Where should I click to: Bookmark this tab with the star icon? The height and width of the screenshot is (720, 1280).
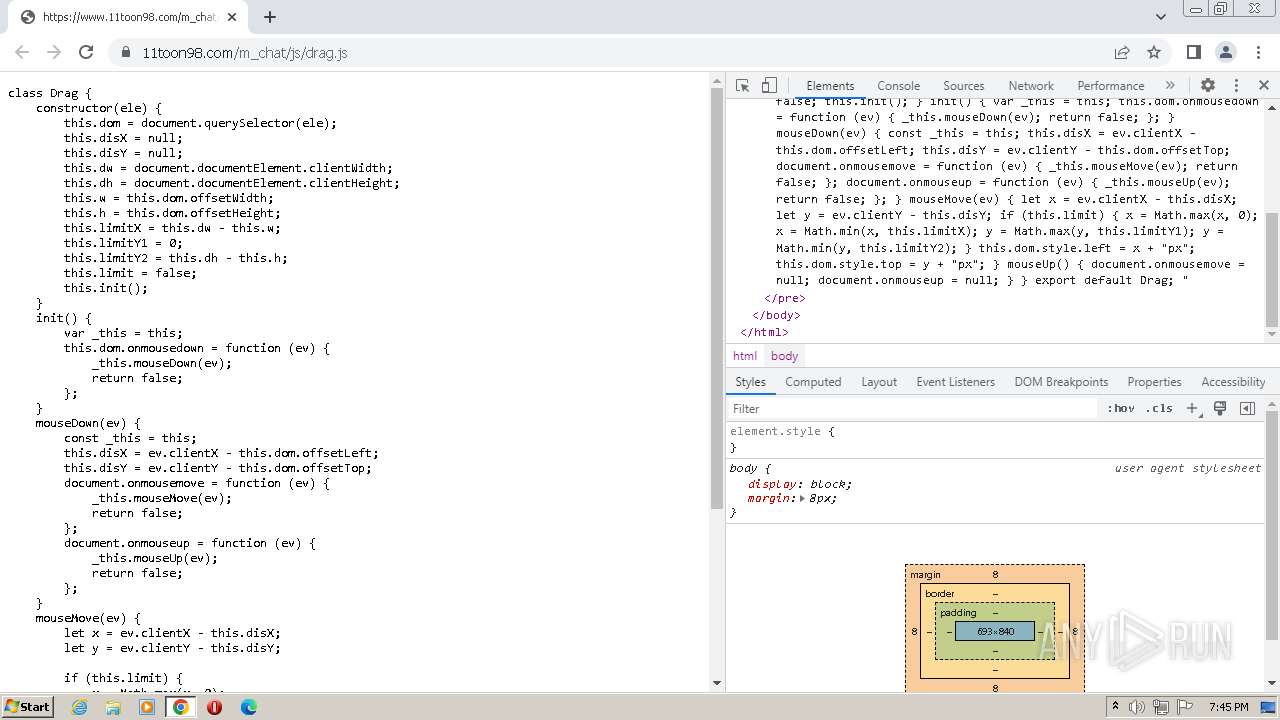[x=1154, y=52]
